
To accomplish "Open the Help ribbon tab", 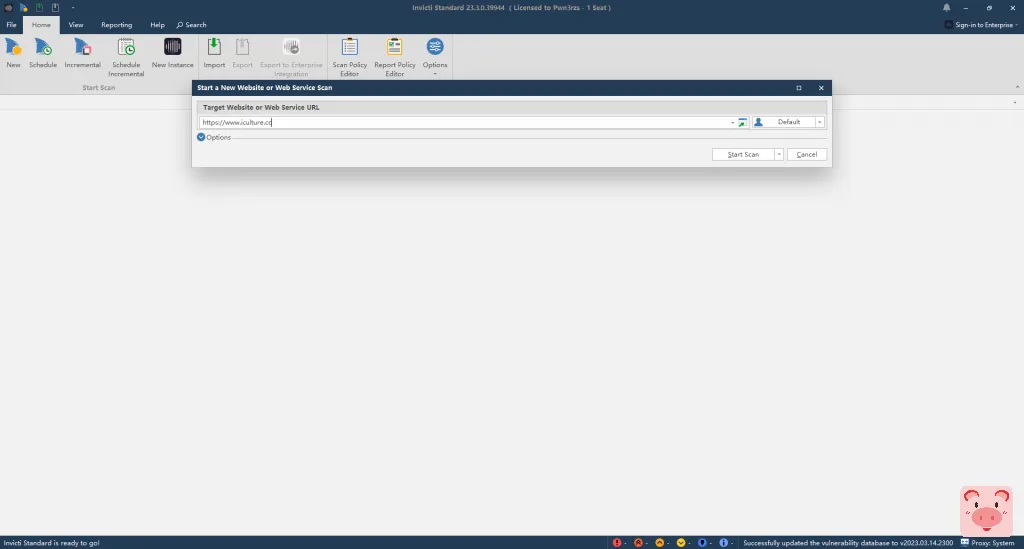I will click(157, 25).
